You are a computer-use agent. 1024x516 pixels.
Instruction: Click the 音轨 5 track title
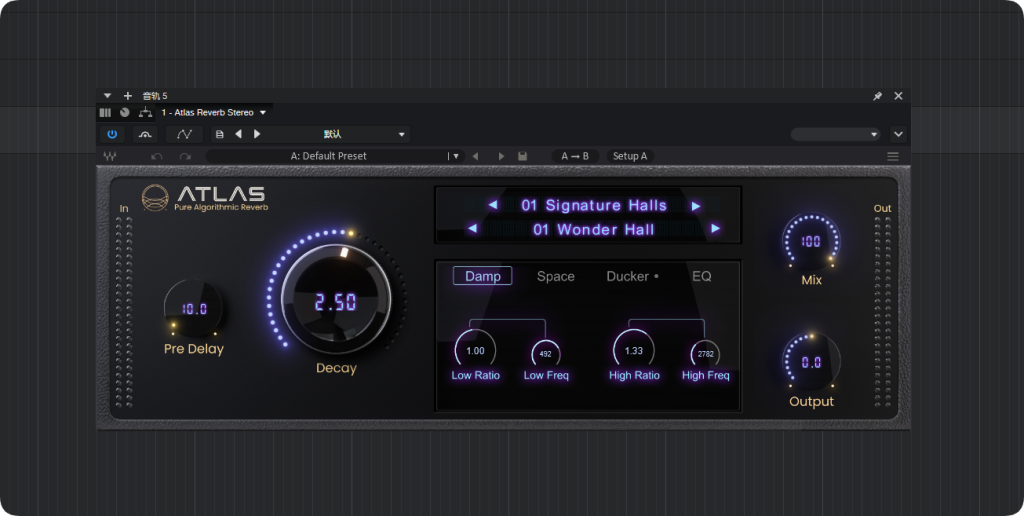155,96
